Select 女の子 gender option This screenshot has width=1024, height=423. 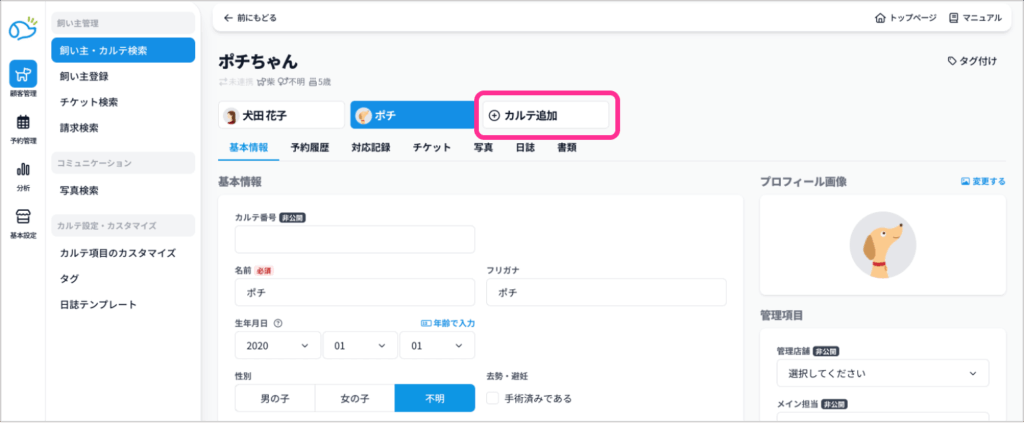(354, 398)
